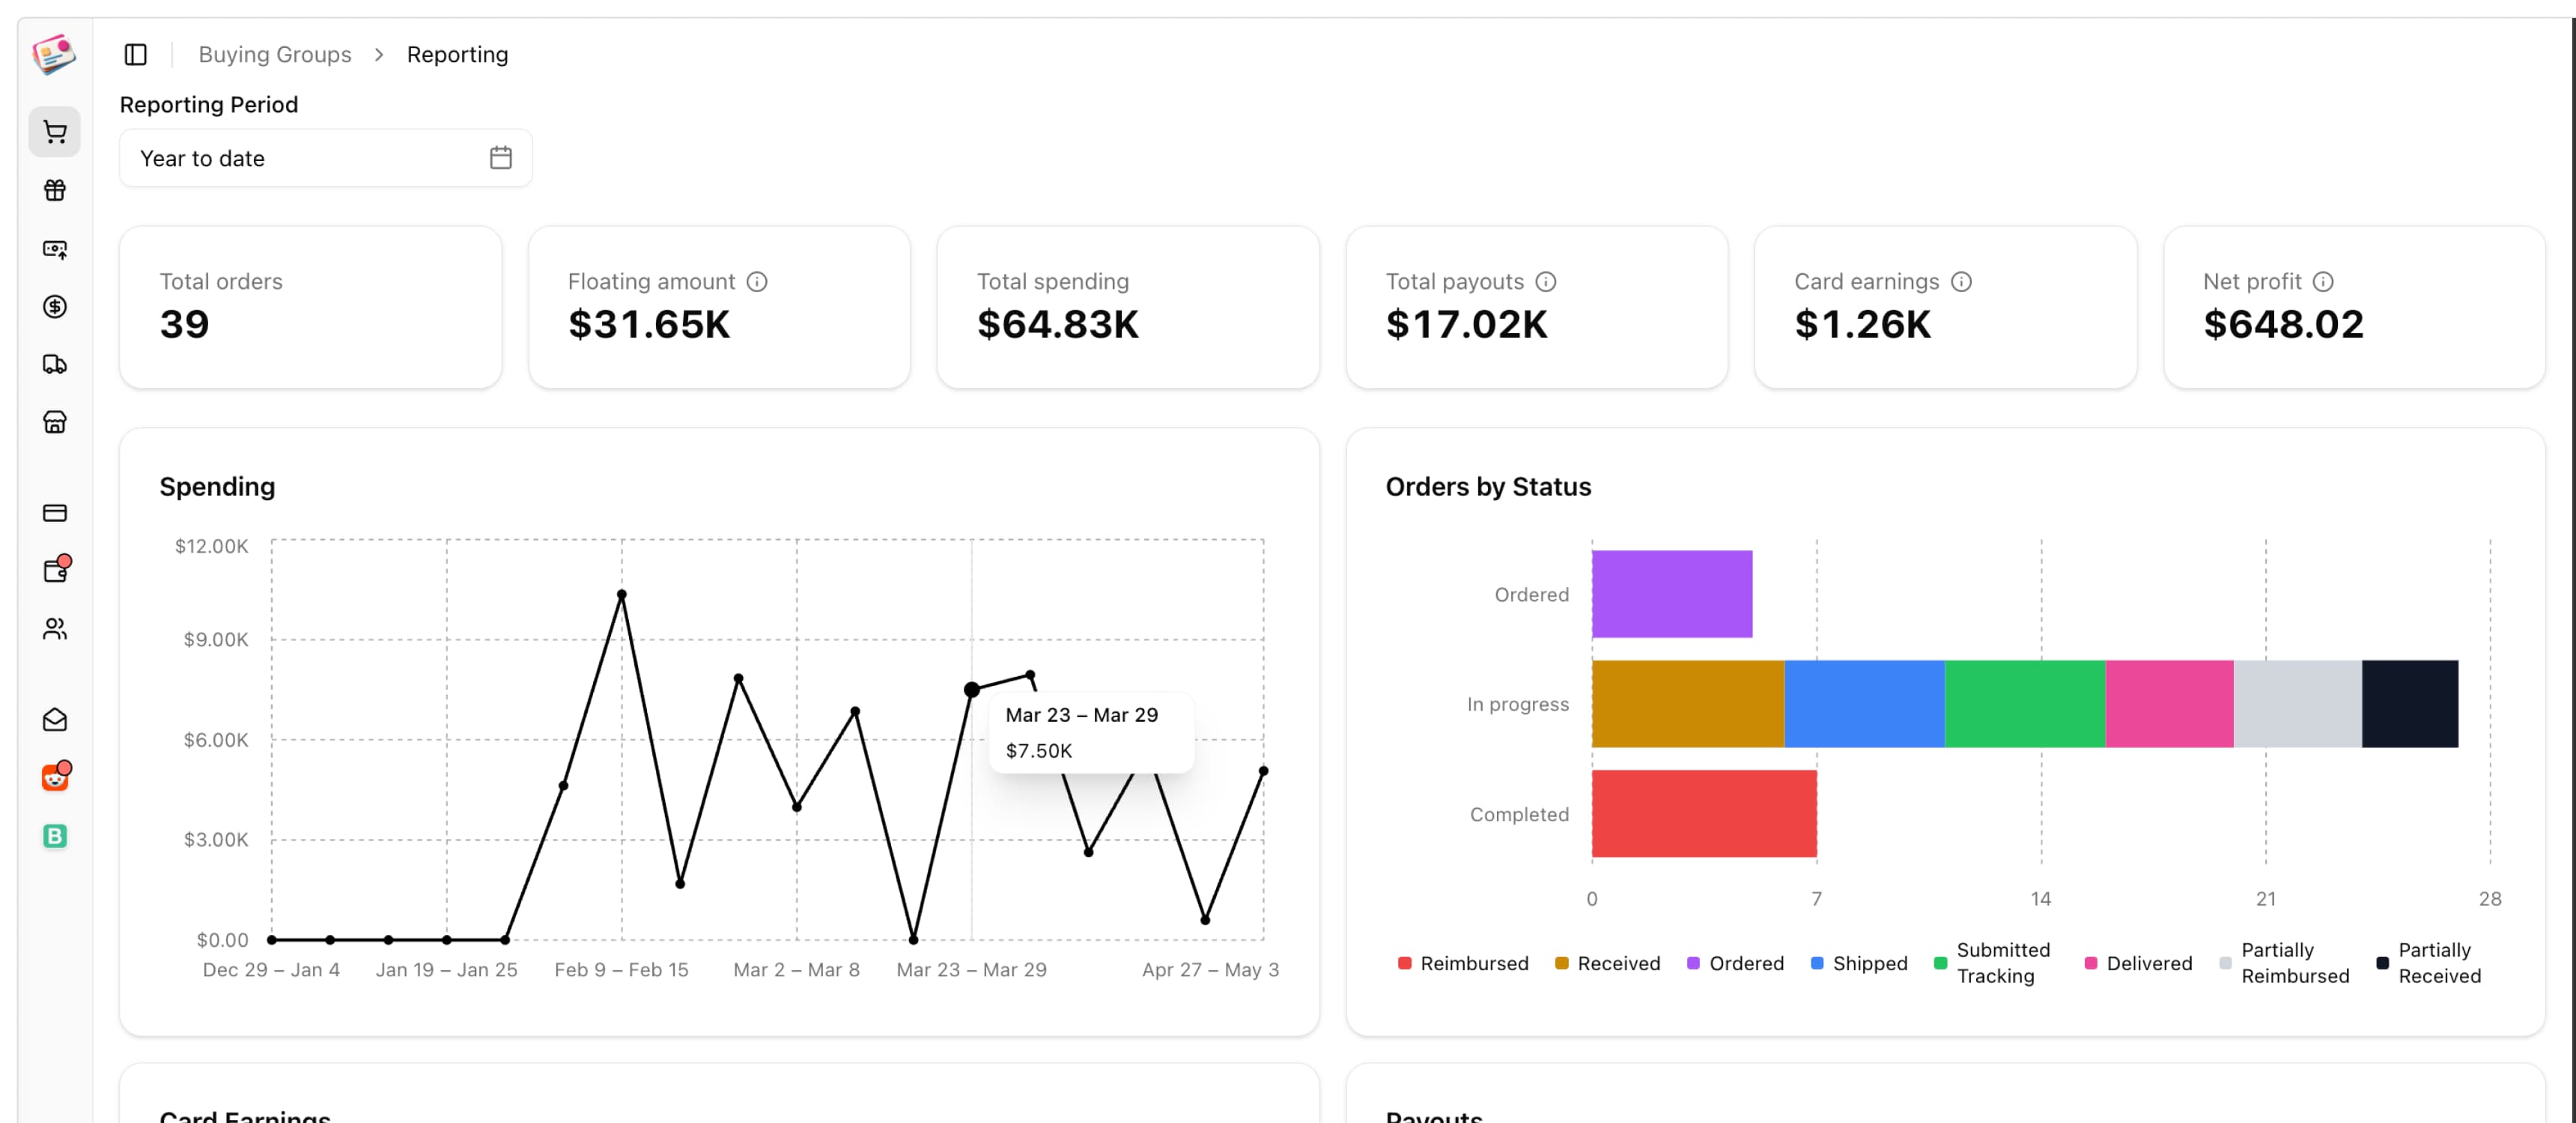Image resolution: width=2576 pixels, height=1123 pixels.
Task: Click the purple Ordered bar
Action: [1672, 594]
